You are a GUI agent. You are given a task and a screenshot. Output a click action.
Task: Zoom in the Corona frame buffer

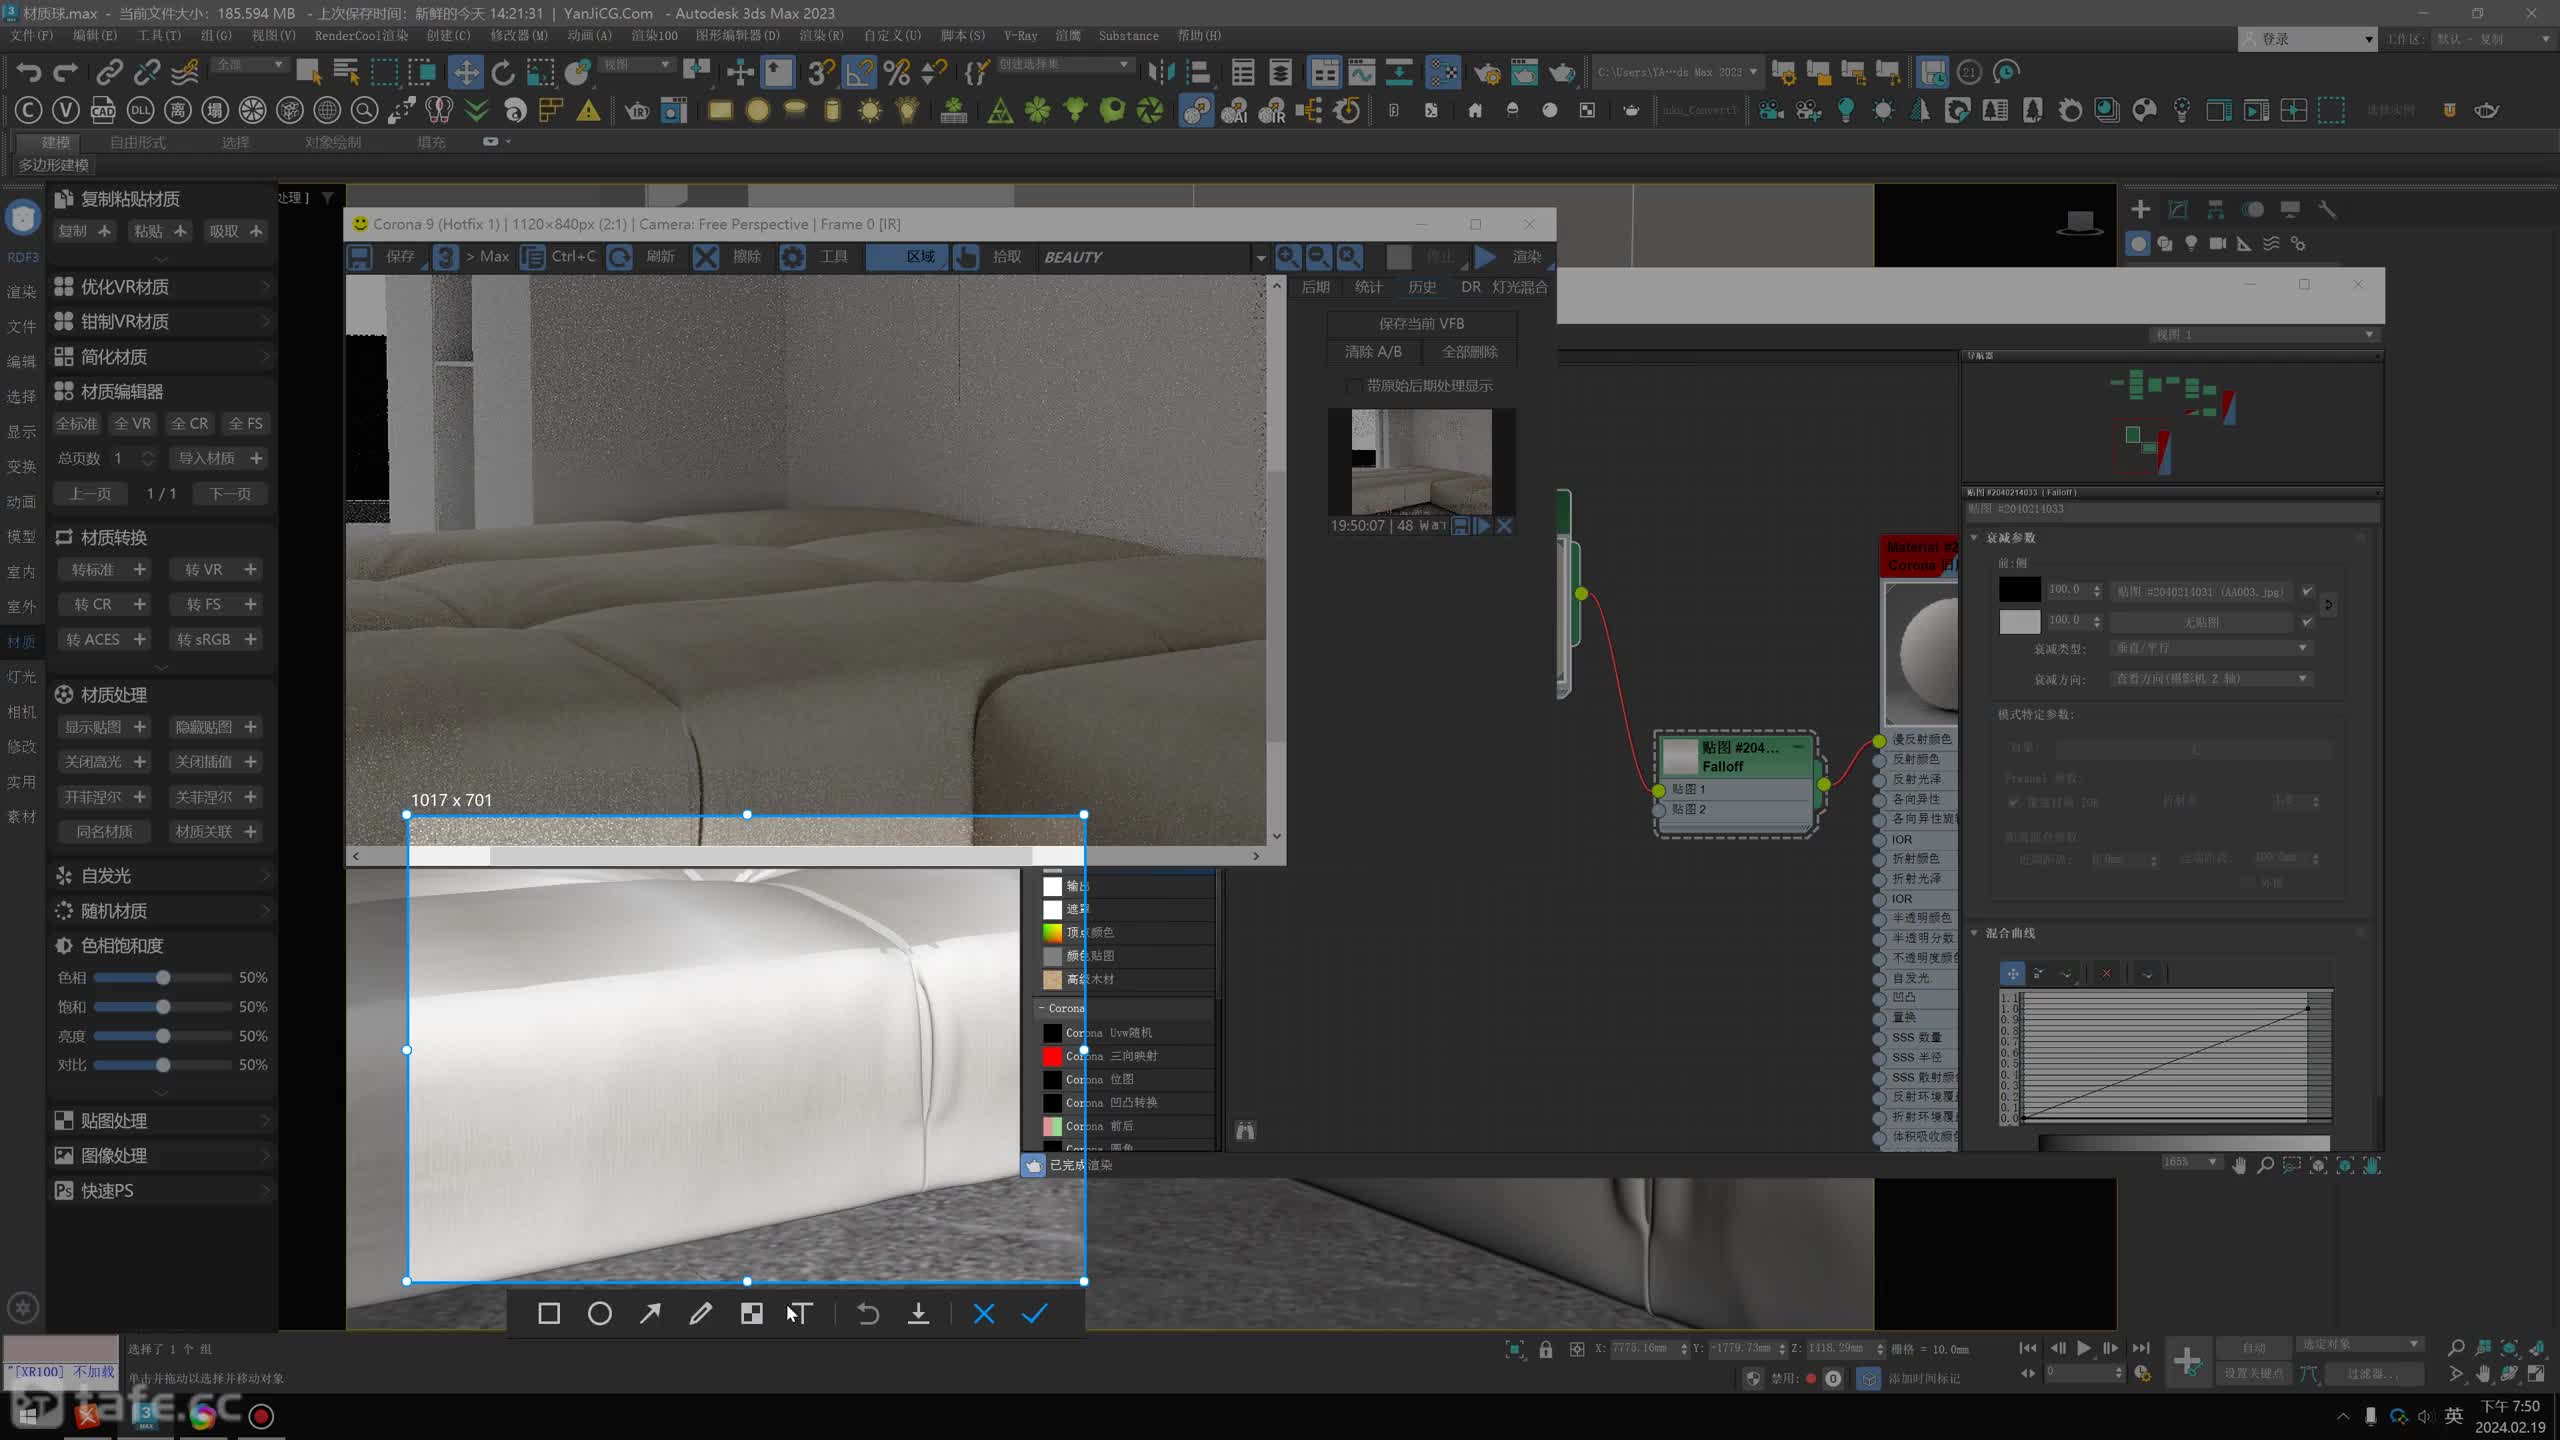point(1288,257)
